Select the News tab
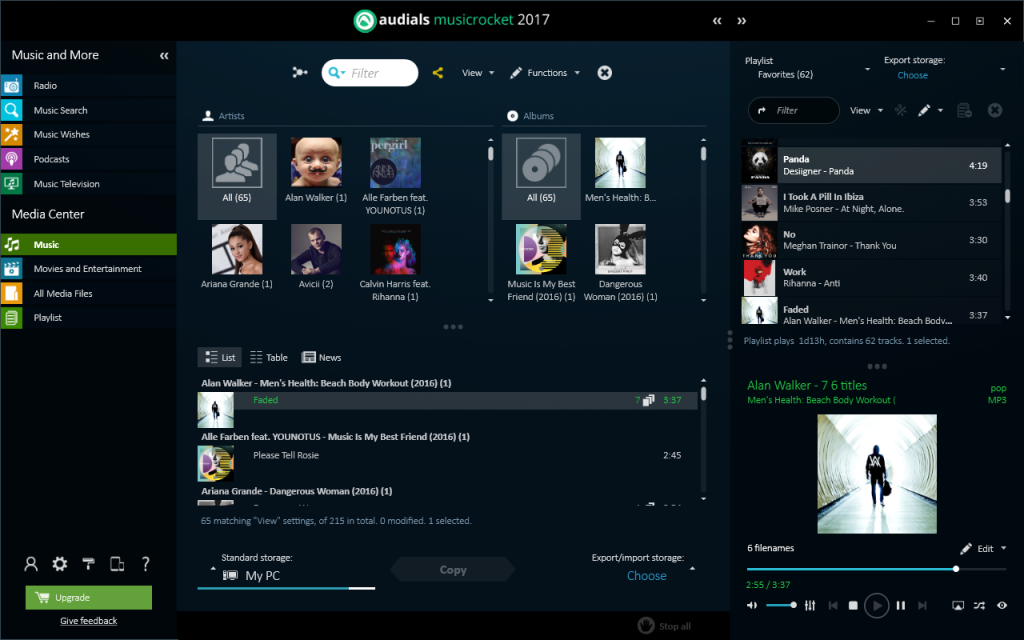This screenshot has width=1024, height=640. [x=321, y=357]
